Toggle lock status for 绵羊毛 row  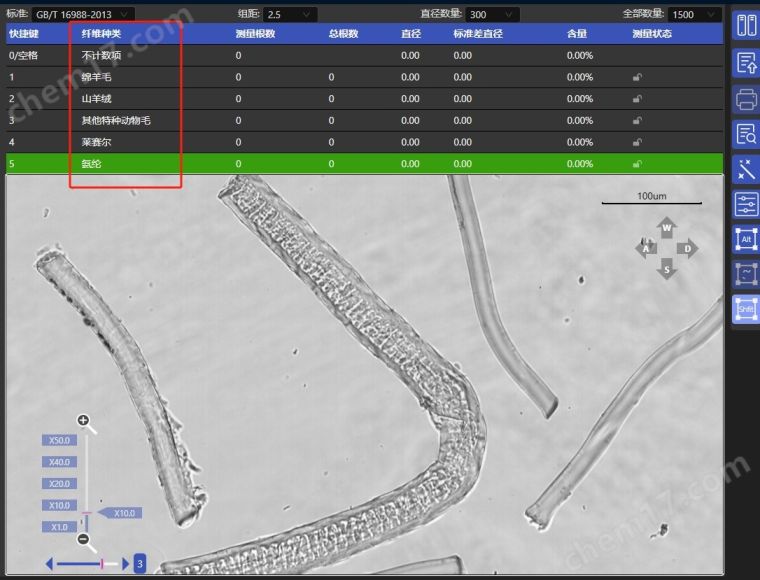637,77
